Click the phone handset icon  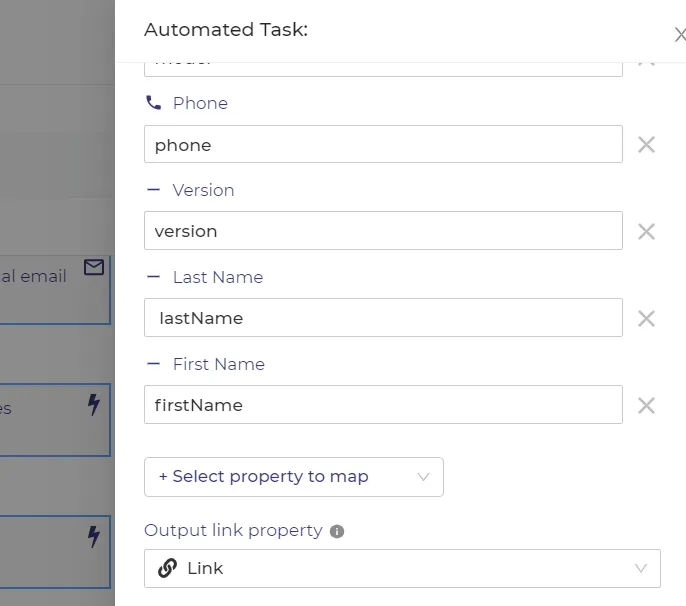154,103
